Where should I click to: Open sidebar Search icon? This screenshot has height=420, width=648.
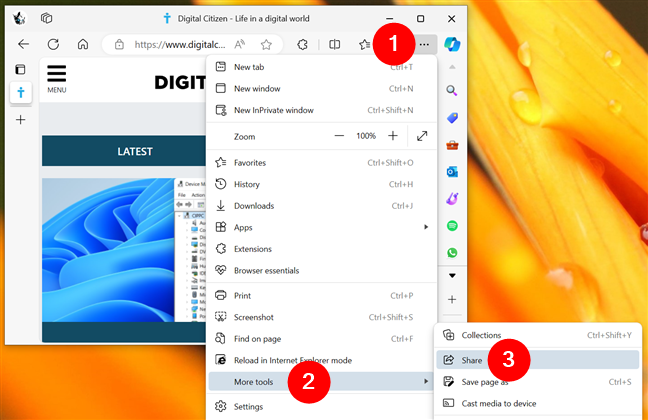[452, 91]
